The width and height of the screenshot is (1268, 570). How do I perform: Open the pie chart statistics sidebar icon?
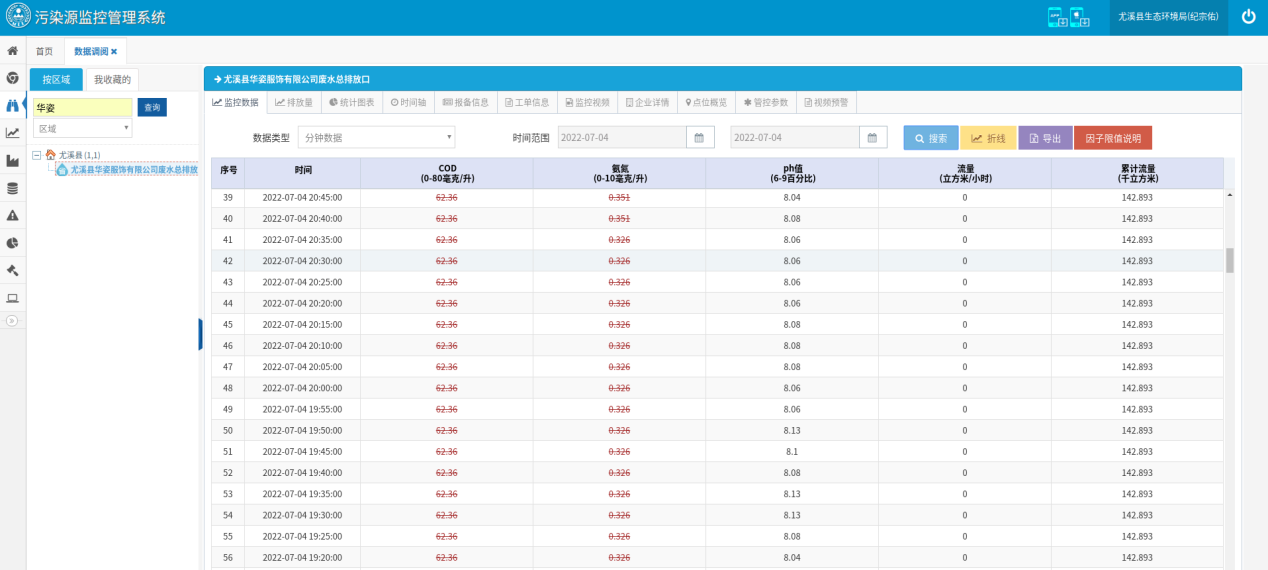tap(12, 243)
